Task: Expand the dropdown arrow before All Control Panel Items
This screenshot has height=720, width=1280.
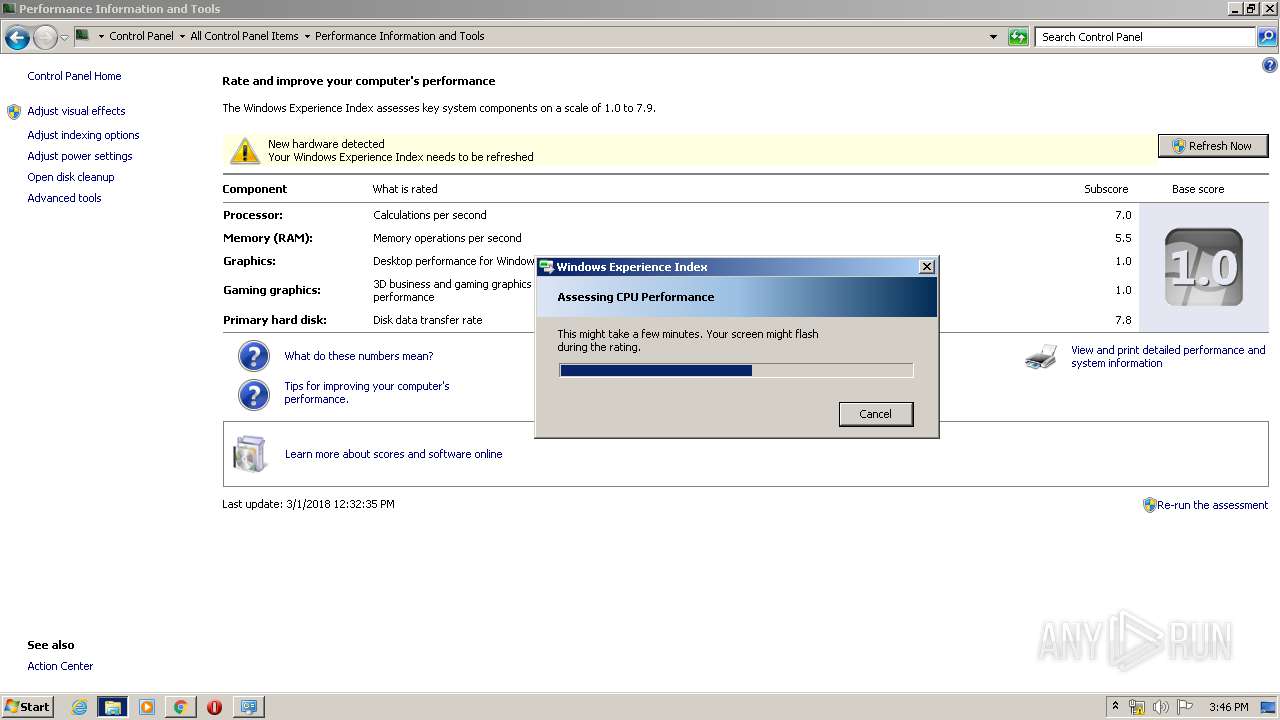Action: [x=182, y=37]
